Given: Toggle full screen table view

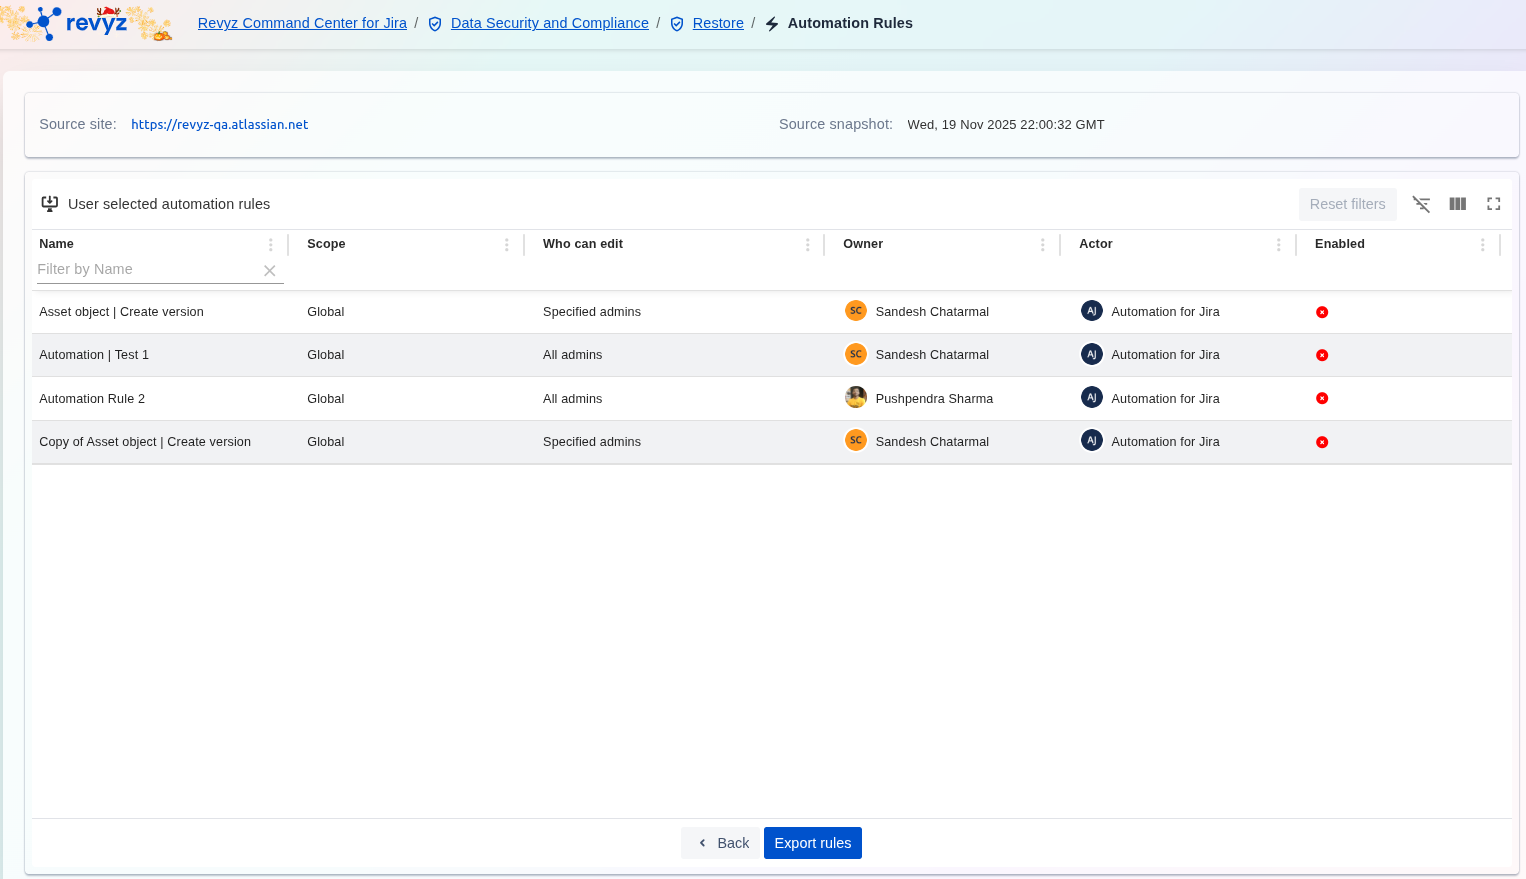Looking at the screenshot, I should [1493, 204].
